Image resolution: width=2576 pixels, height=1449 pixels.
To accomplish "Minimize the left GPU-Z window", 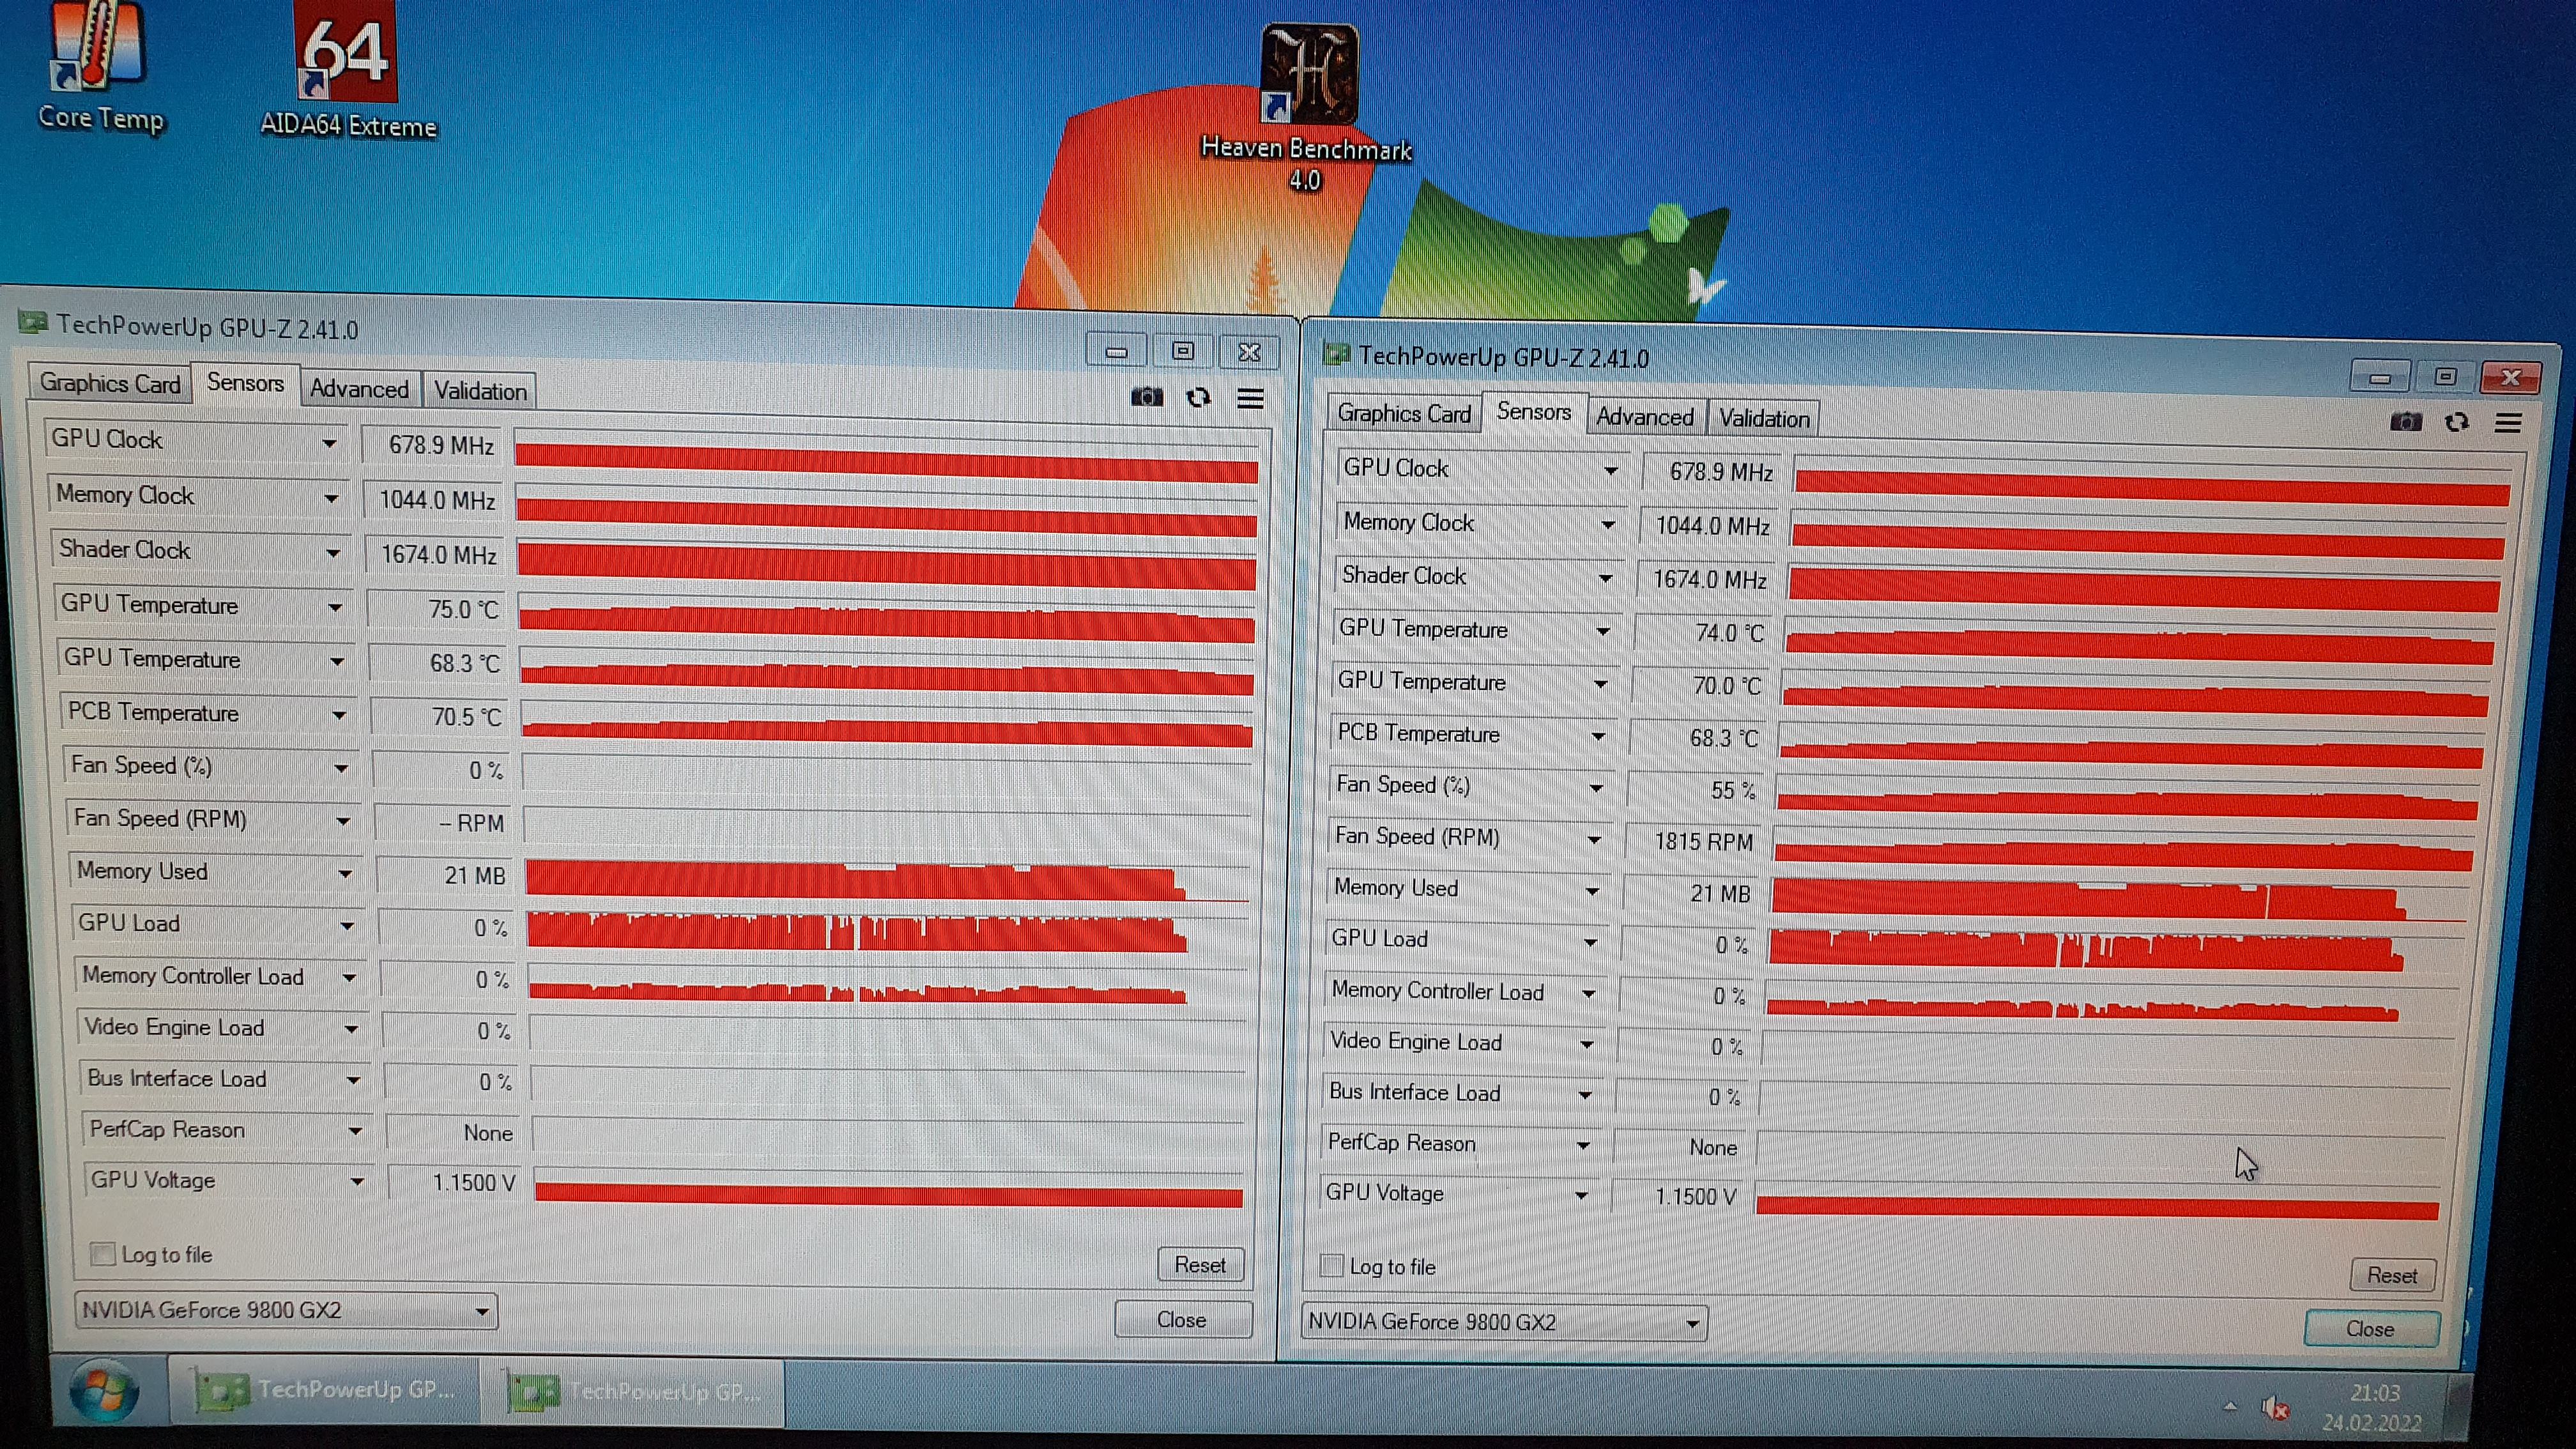I will pos(1117,351).
